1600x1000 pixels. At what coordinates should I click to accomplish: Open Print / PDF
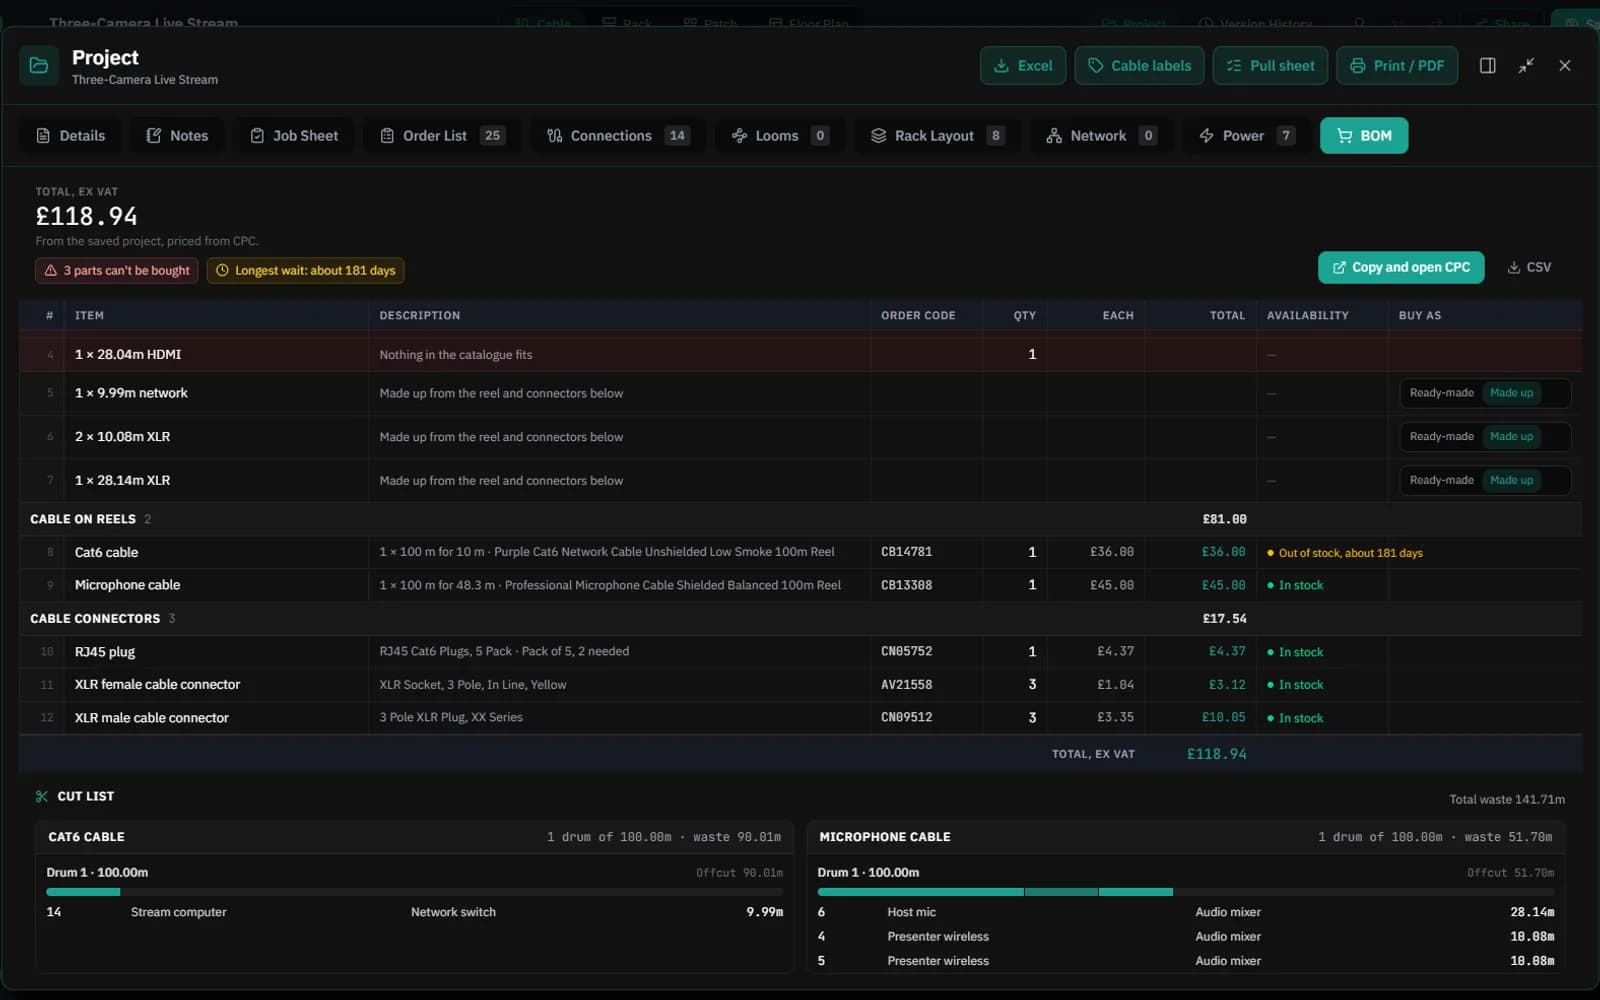pos(1397,66)
